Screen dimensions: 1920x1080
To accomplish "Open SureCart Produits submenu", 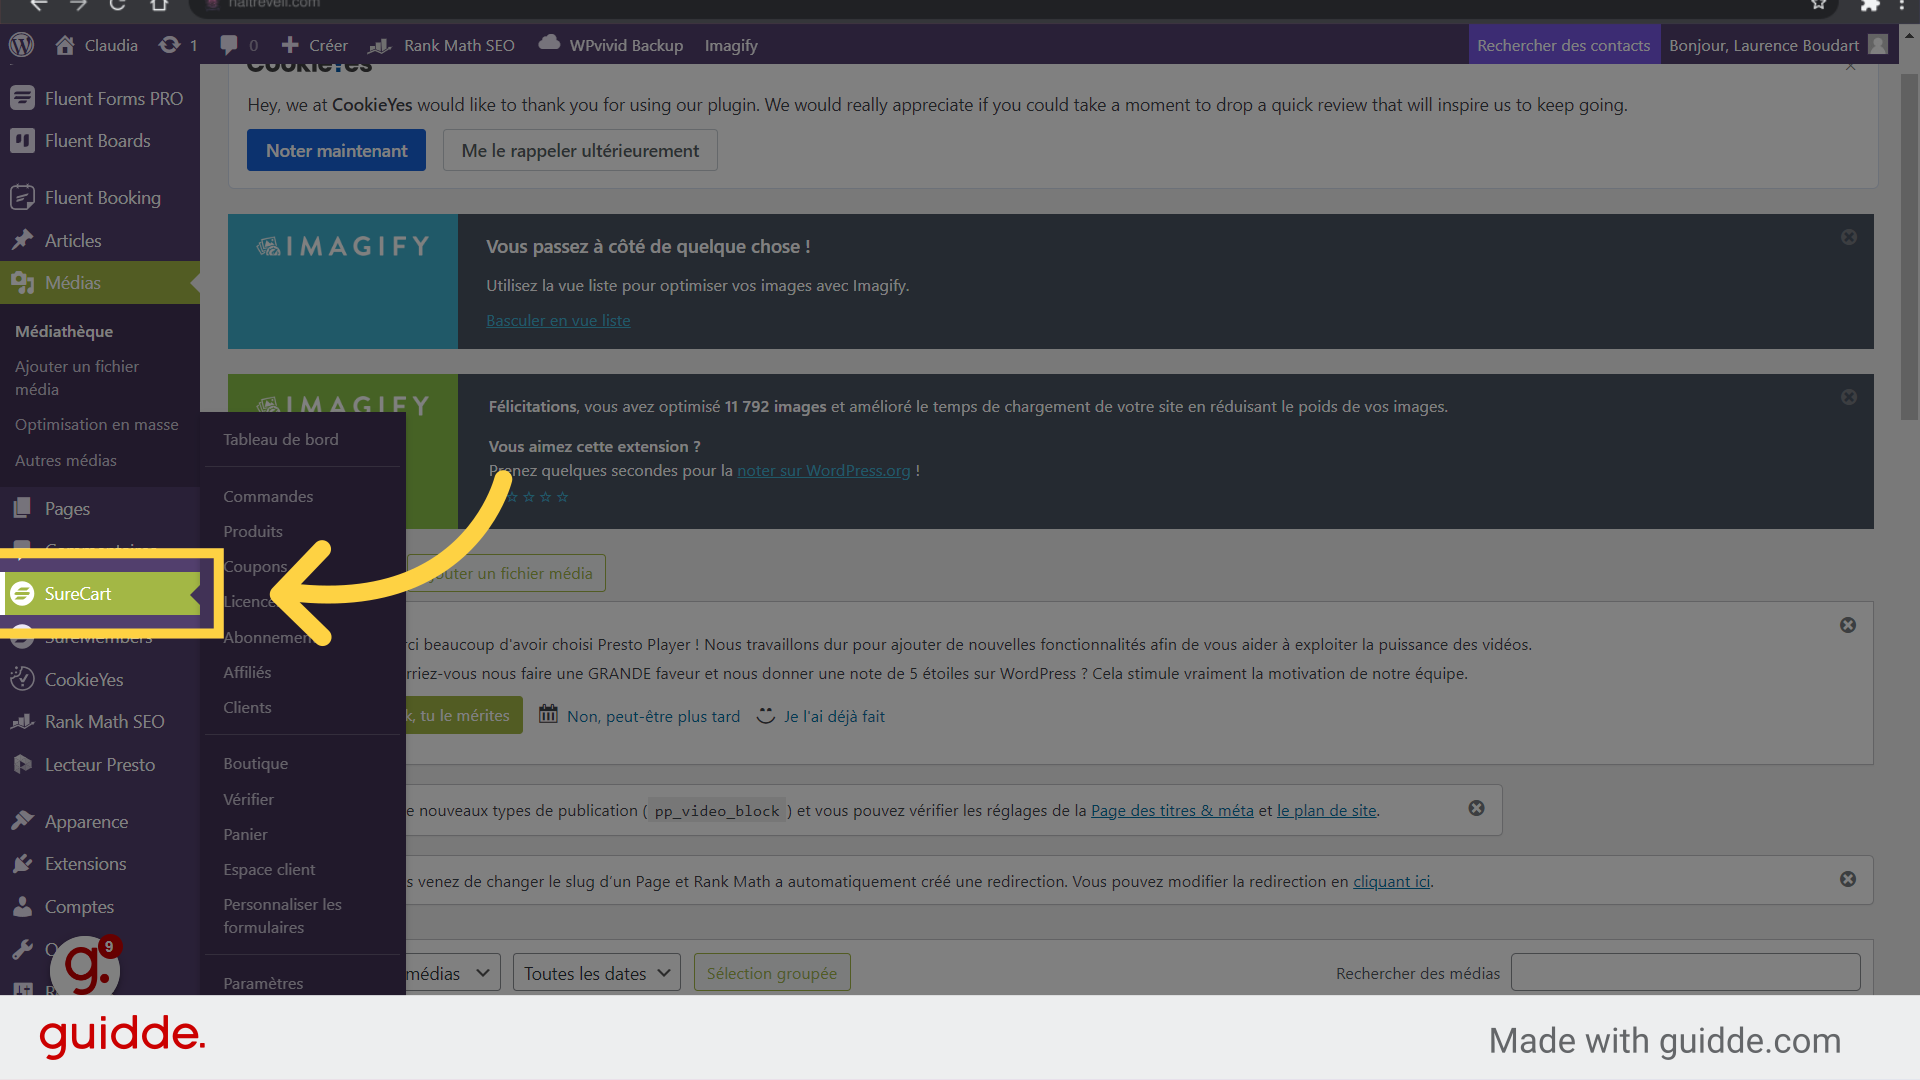I will point(253,531).
